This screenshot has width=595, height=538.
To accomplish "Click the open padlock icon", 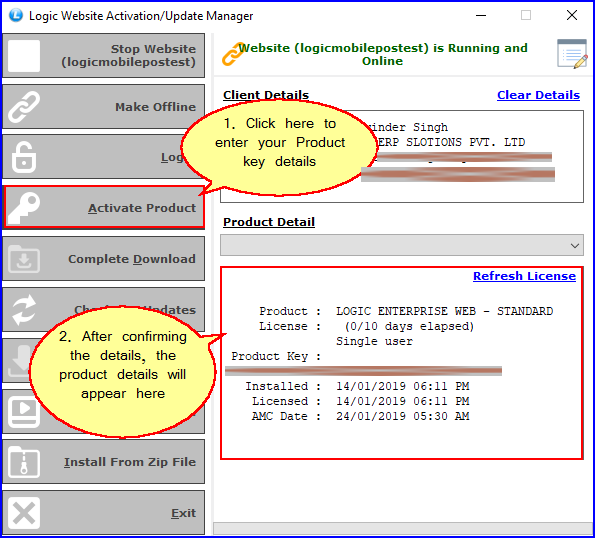I will 24,157.
